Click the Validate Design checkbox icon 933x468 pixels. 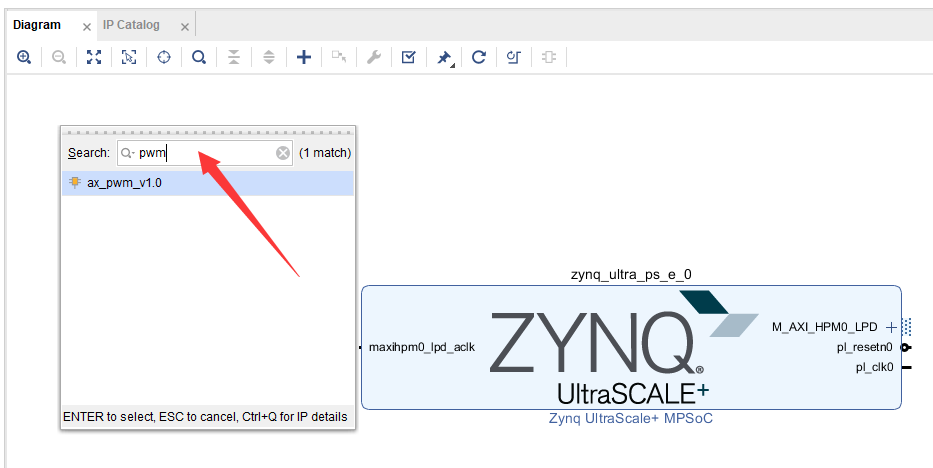409,57
